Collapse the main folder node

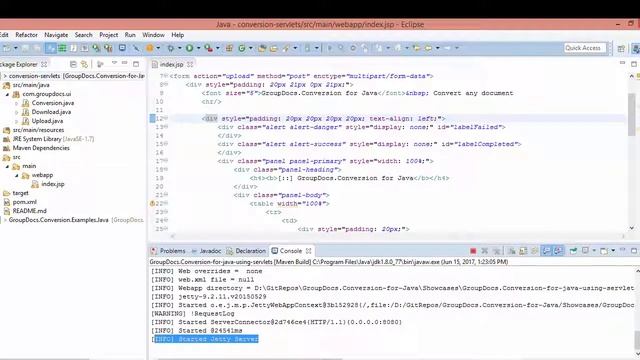[7, 166]
